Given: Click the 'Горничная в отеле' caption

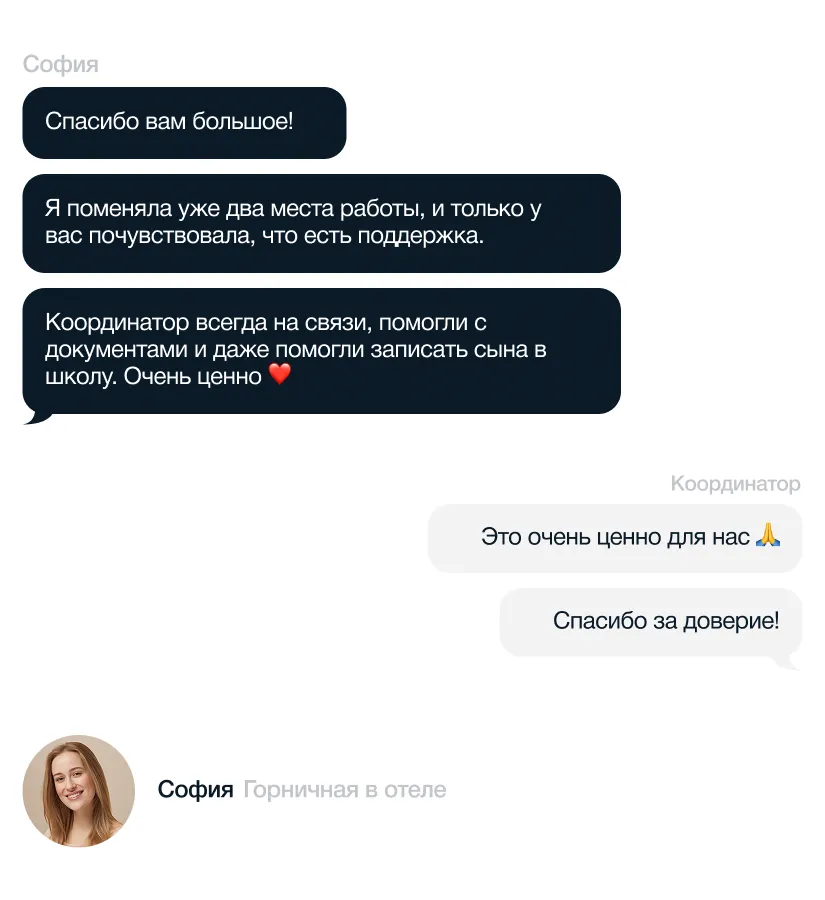Looking at the screenshot, I should [x=345, y=790].
